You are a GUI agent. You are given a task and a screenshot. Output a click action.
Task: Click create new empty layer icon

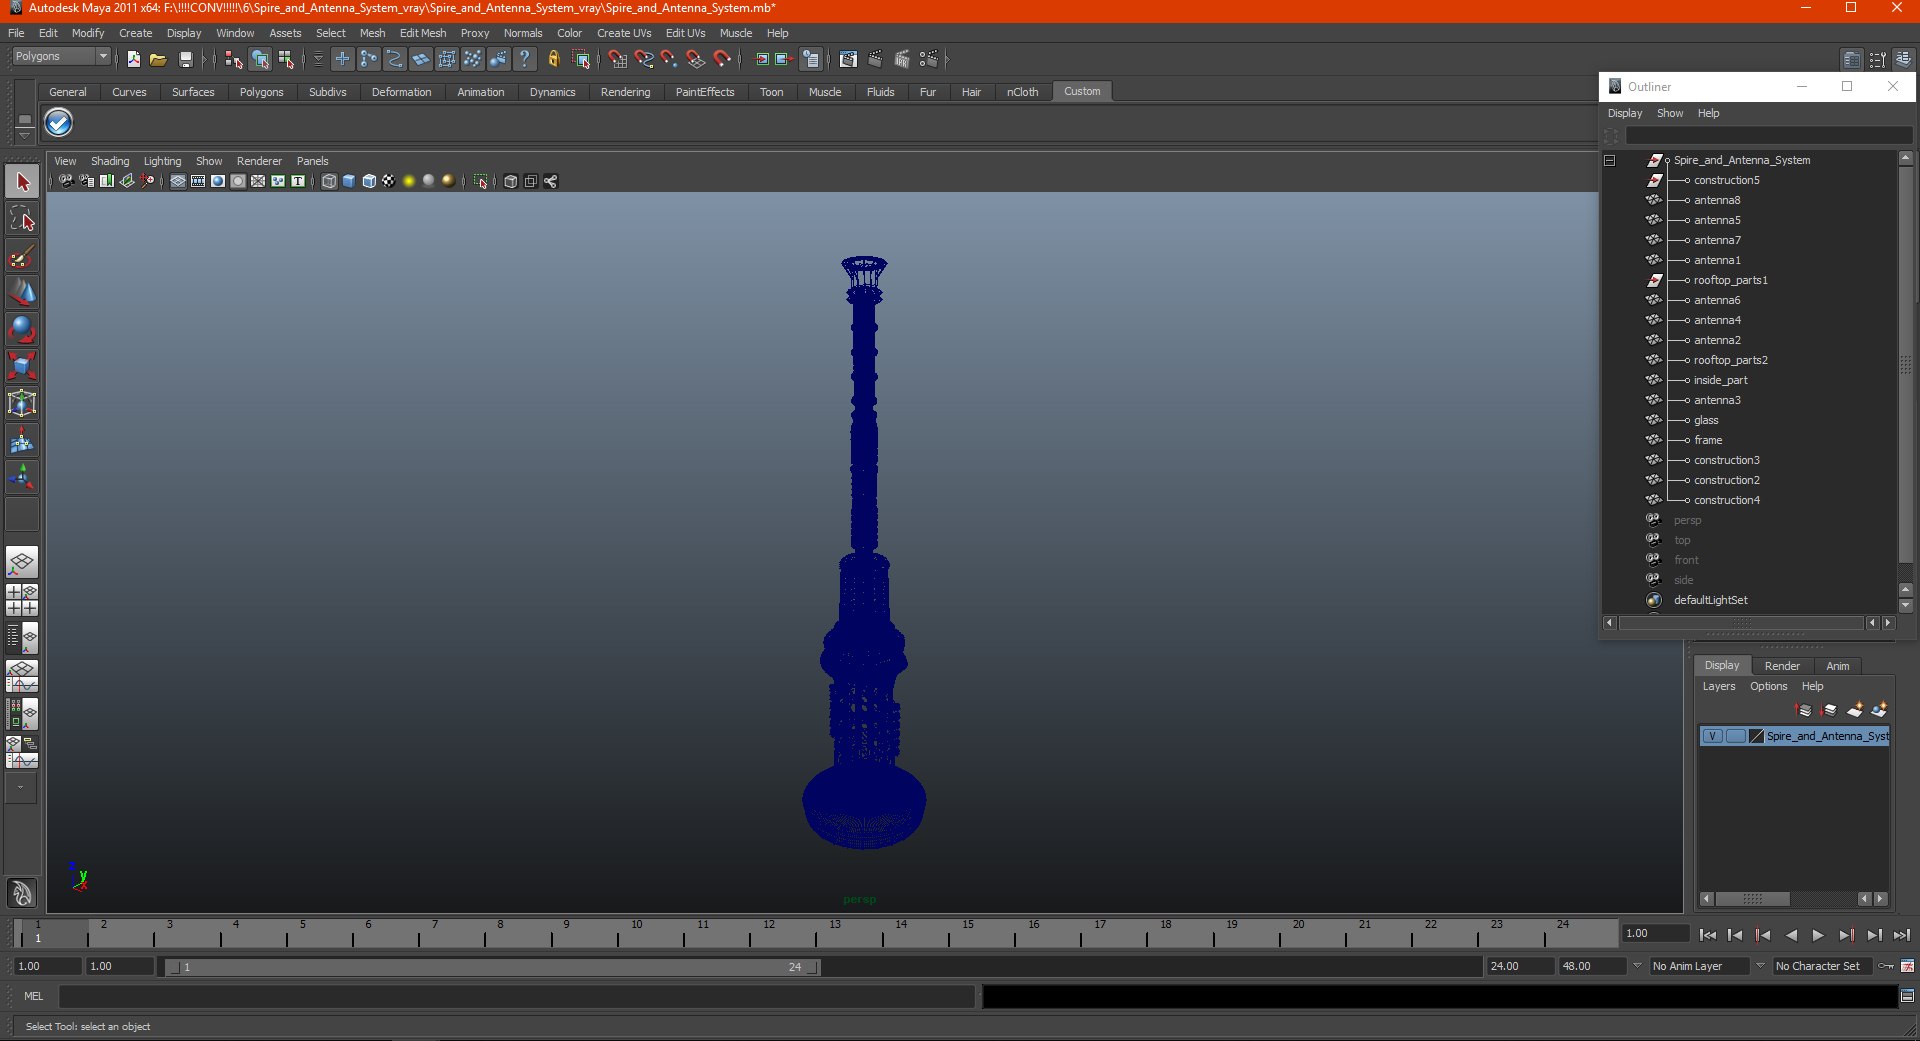(1855, 710)
